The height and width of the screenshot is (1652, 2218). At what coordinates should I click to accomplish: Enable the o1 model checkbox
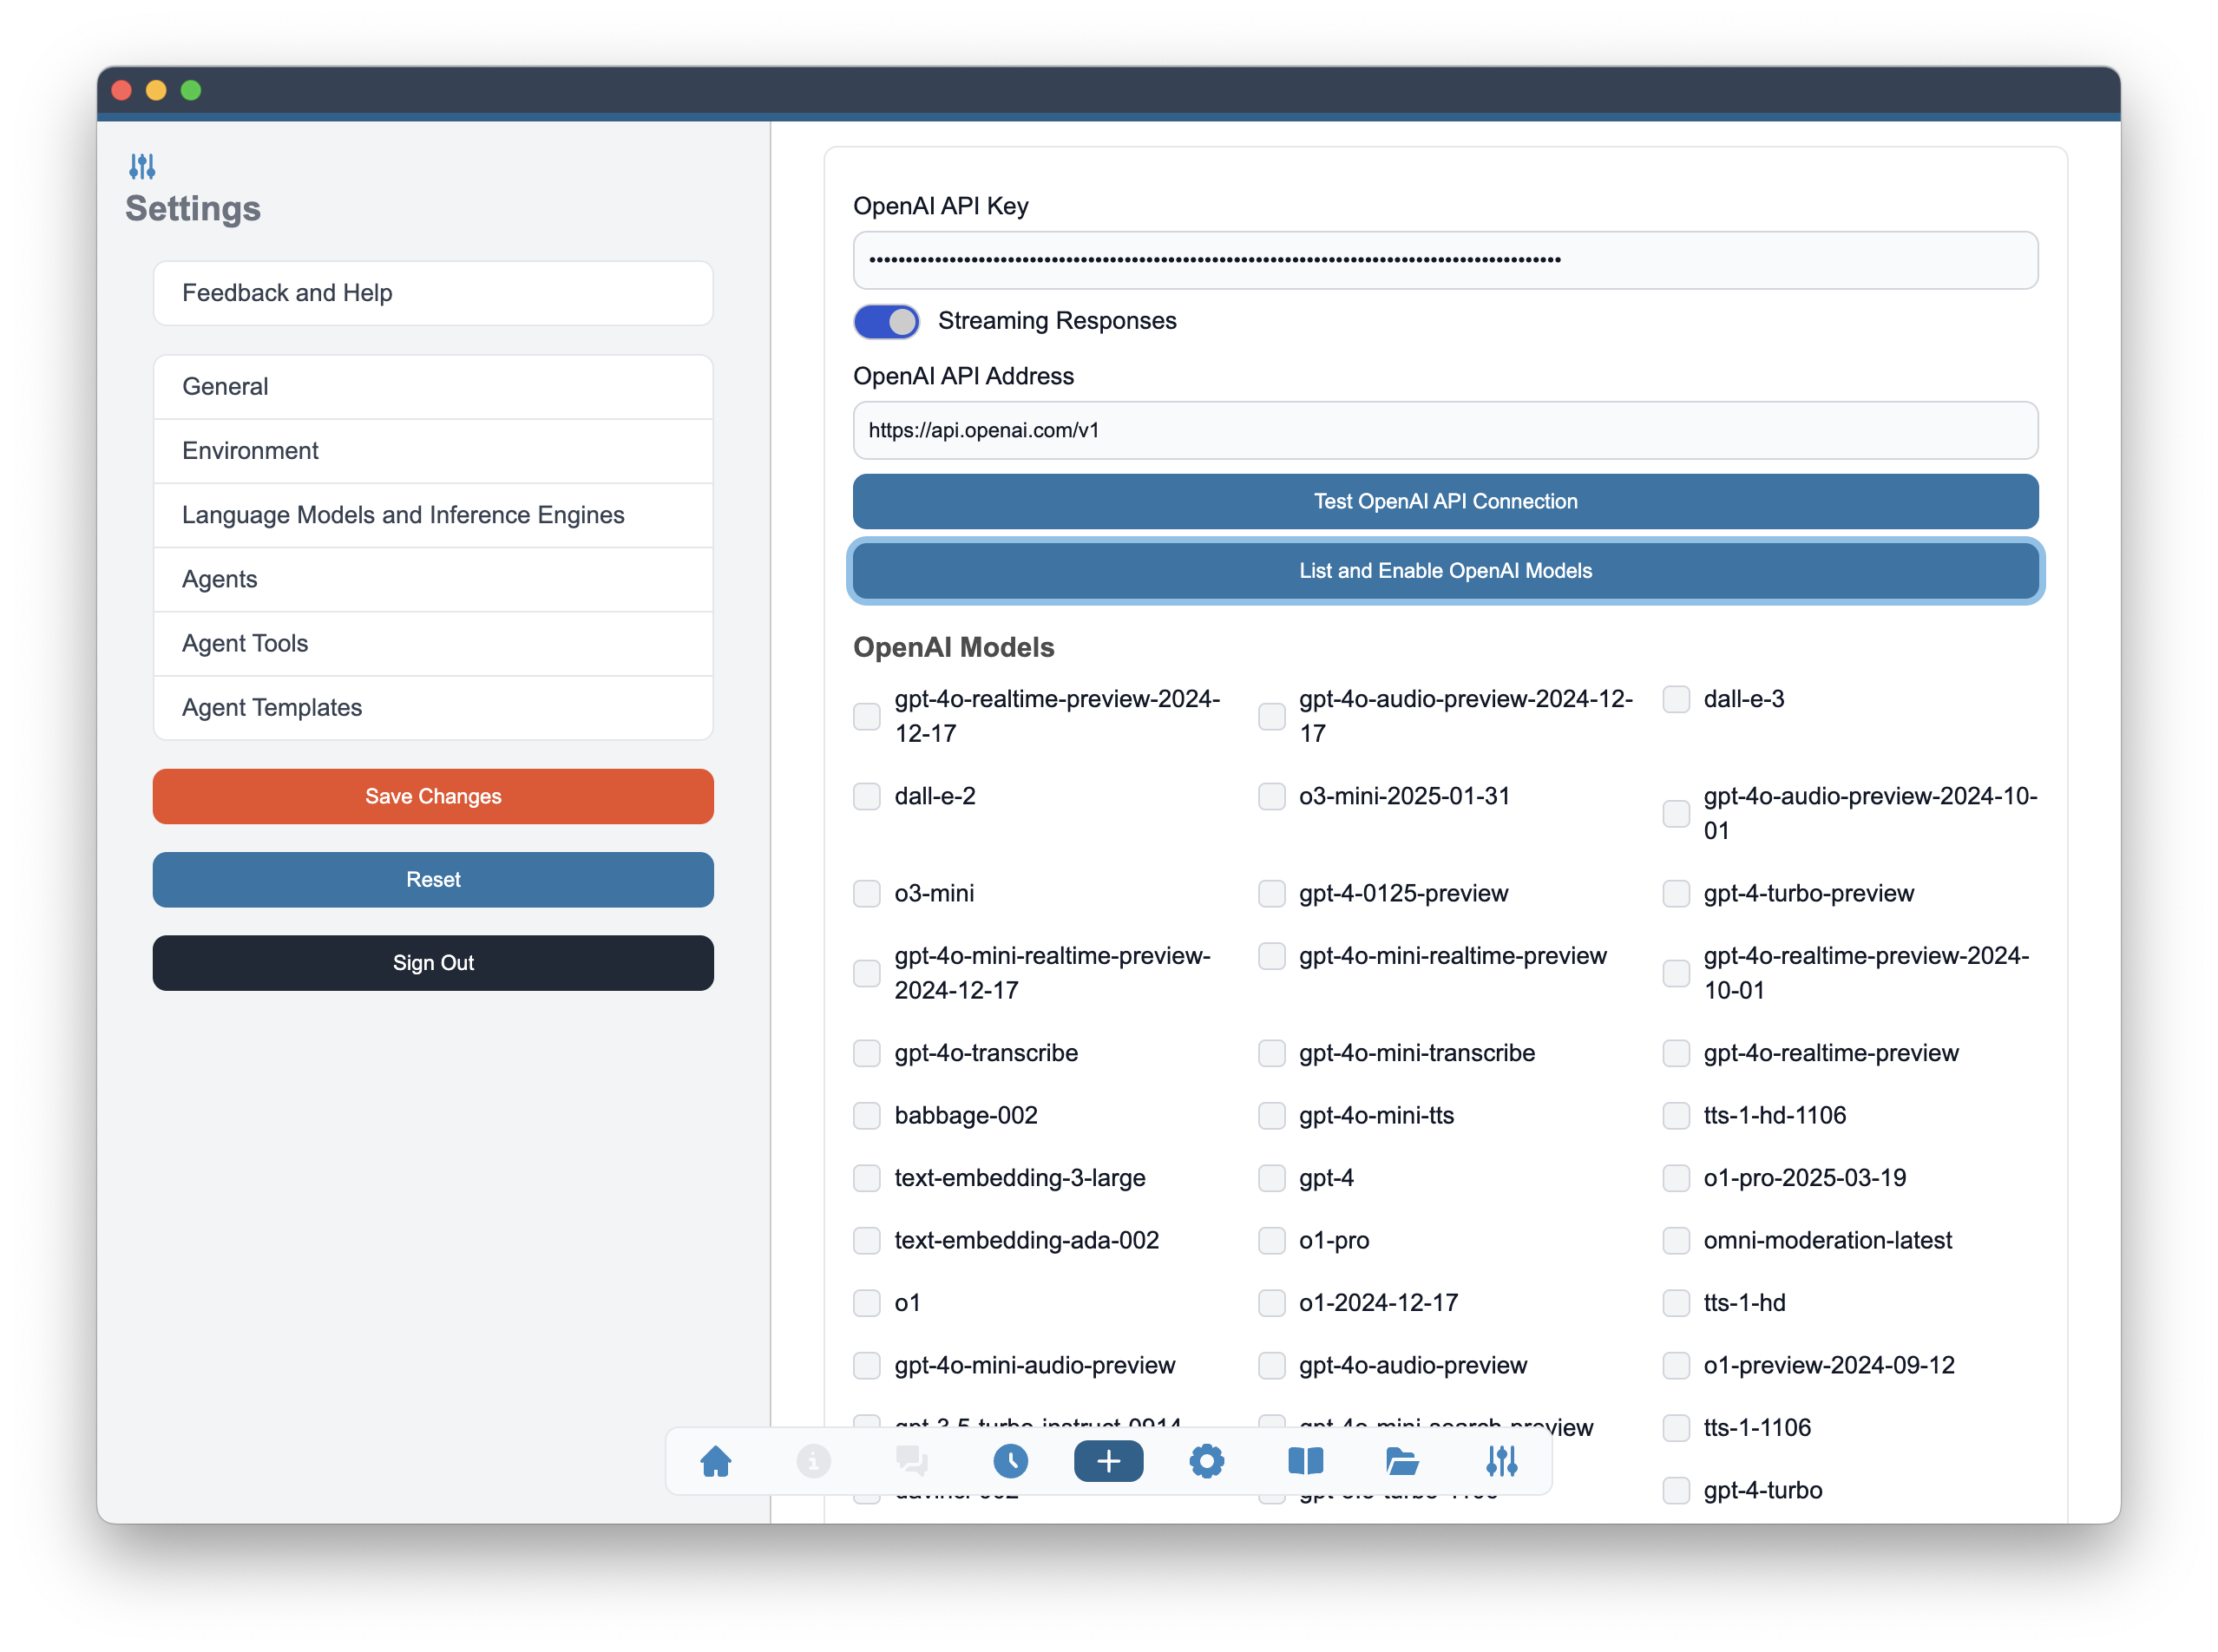[x=866, y=1303]
